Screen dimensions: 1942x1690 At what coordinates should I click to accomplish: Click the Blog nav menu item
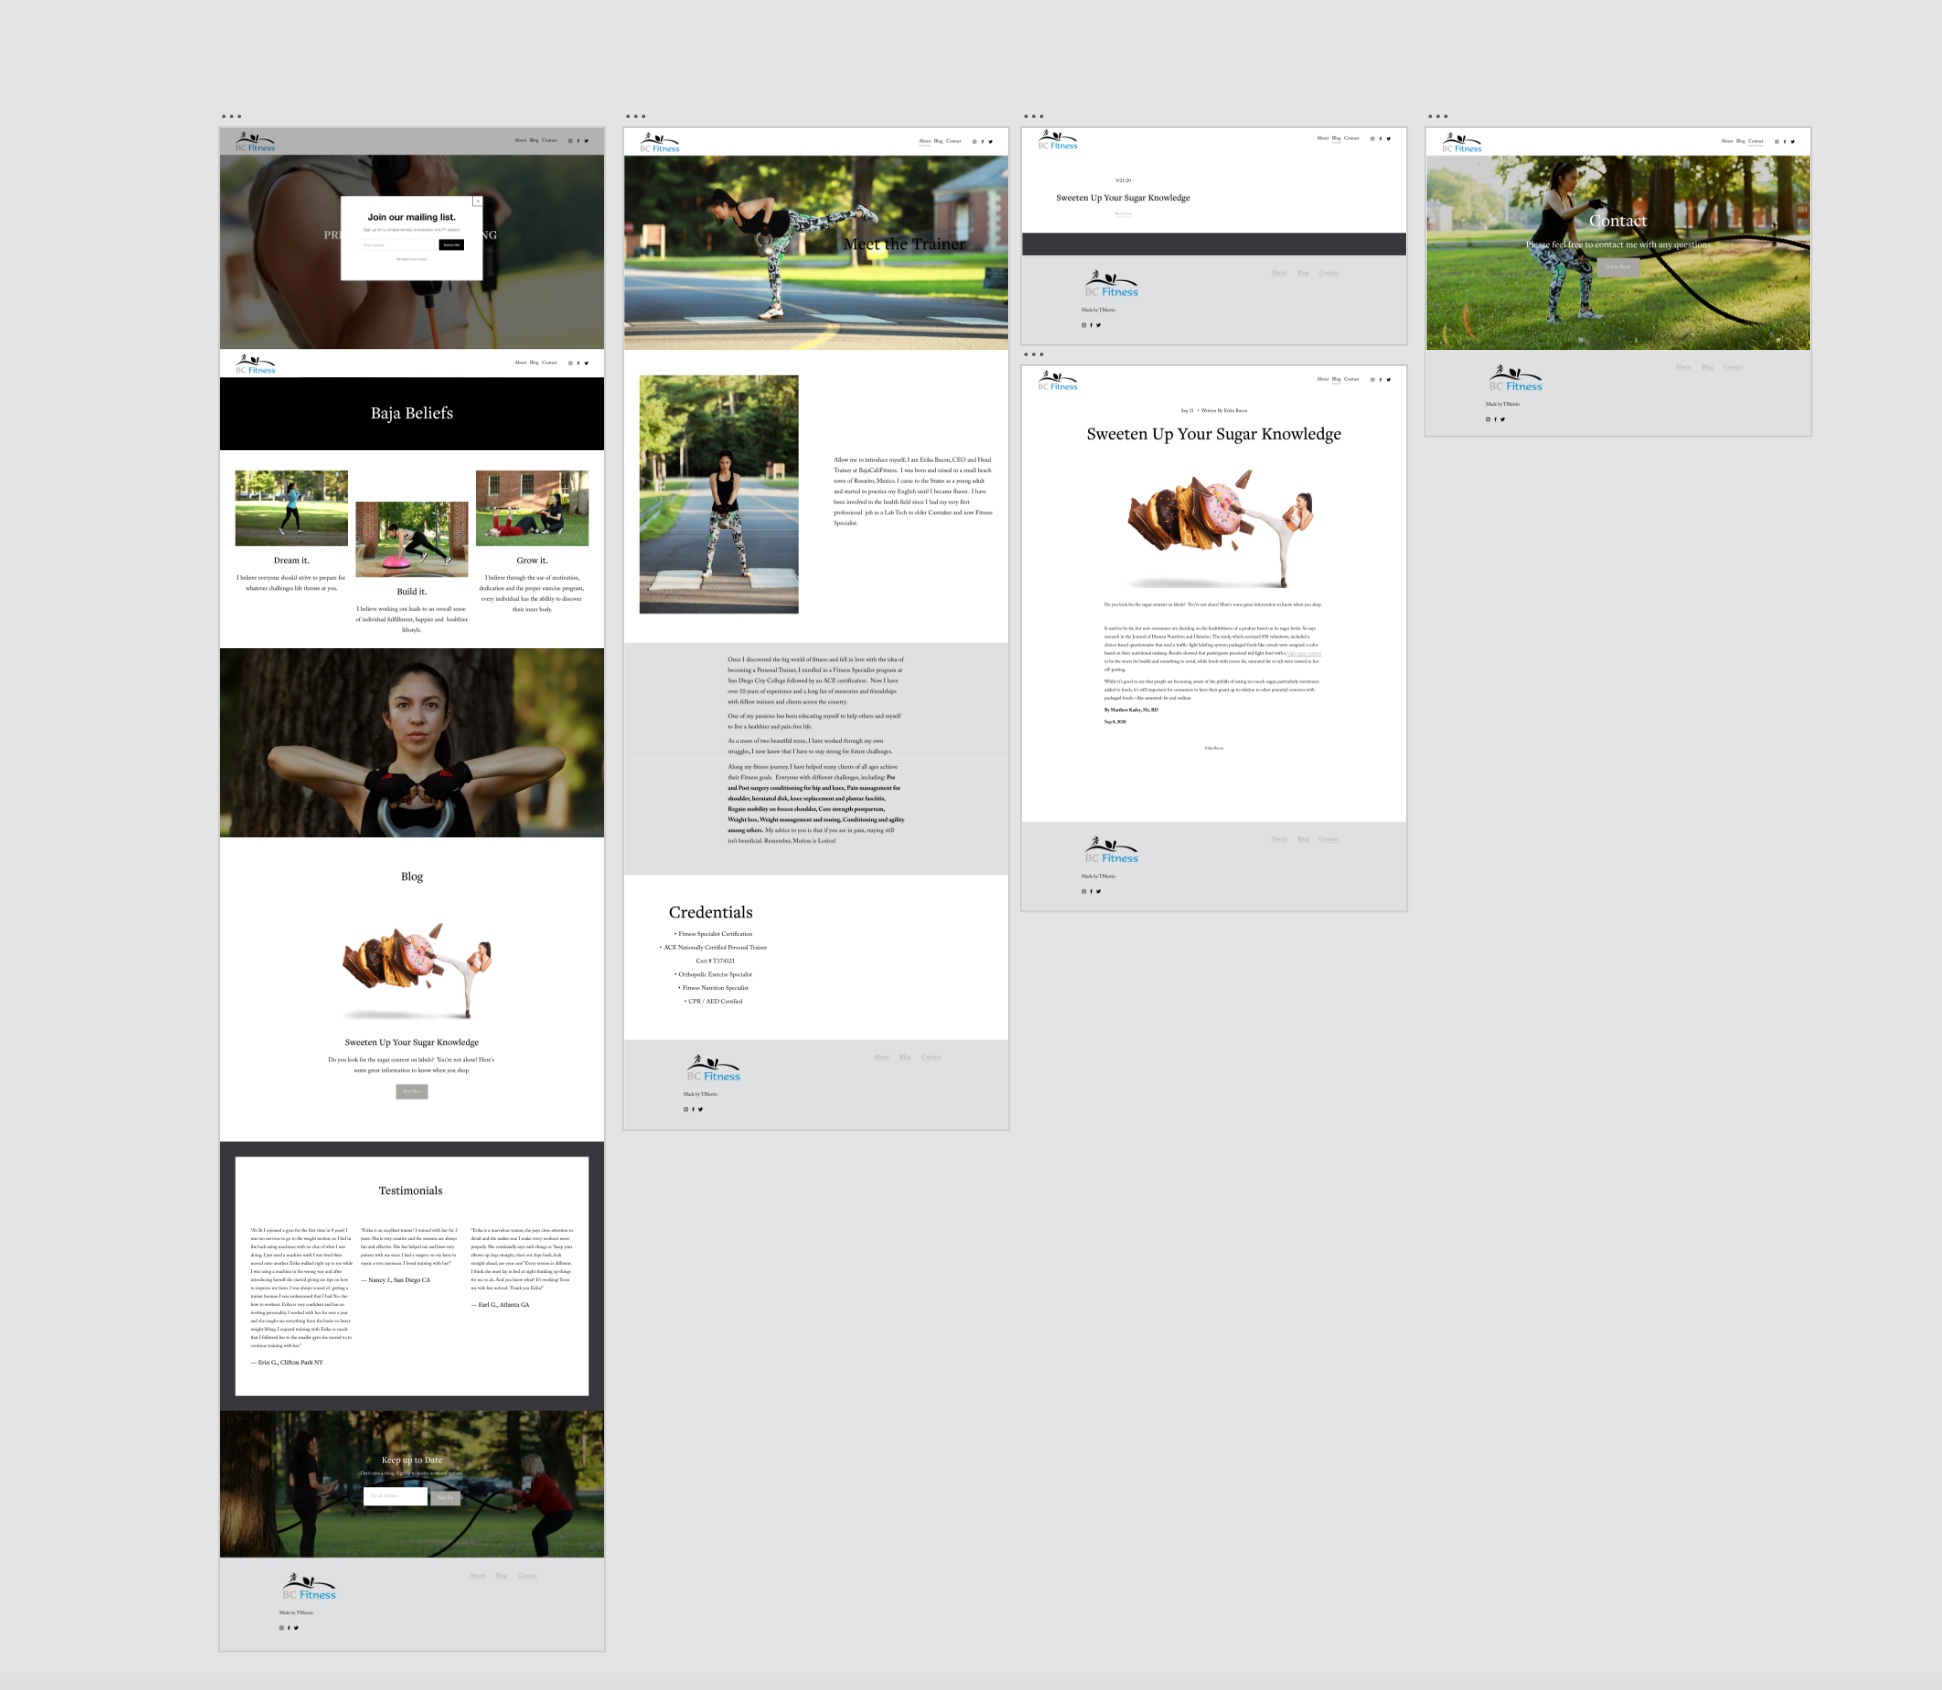pyautogui.click(x=535, y=142)
